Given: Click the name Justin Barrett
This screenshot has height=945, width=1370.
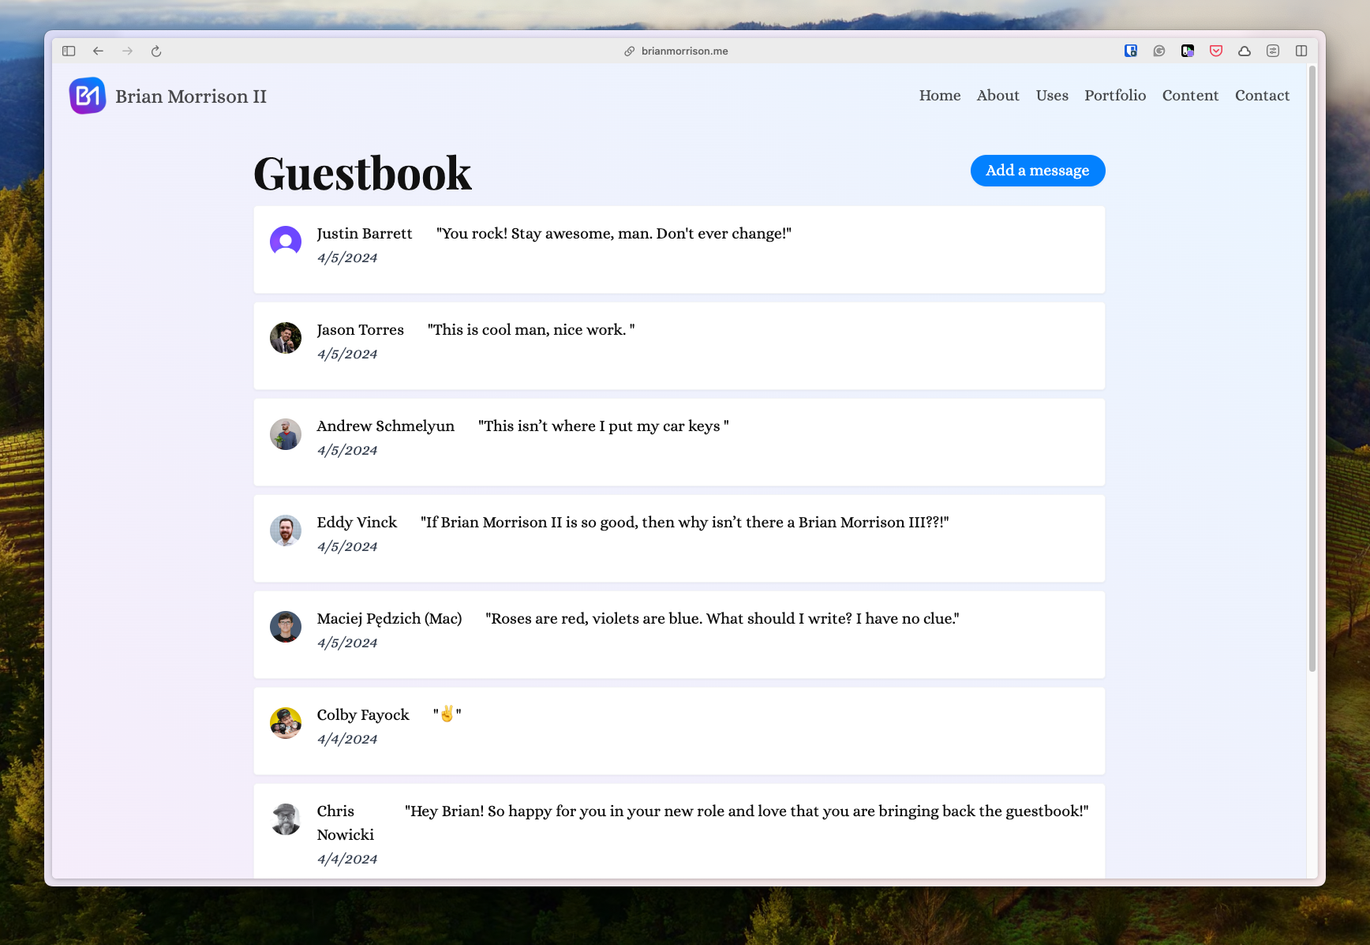Looking at the screenshot, I should pos(364,234).
